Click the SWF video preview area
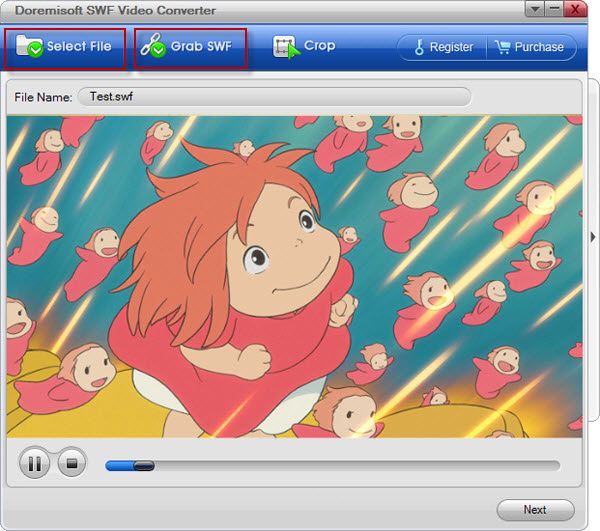Viewport: 600px width, 531px height. pyautogui.click(x=294, y=277)
